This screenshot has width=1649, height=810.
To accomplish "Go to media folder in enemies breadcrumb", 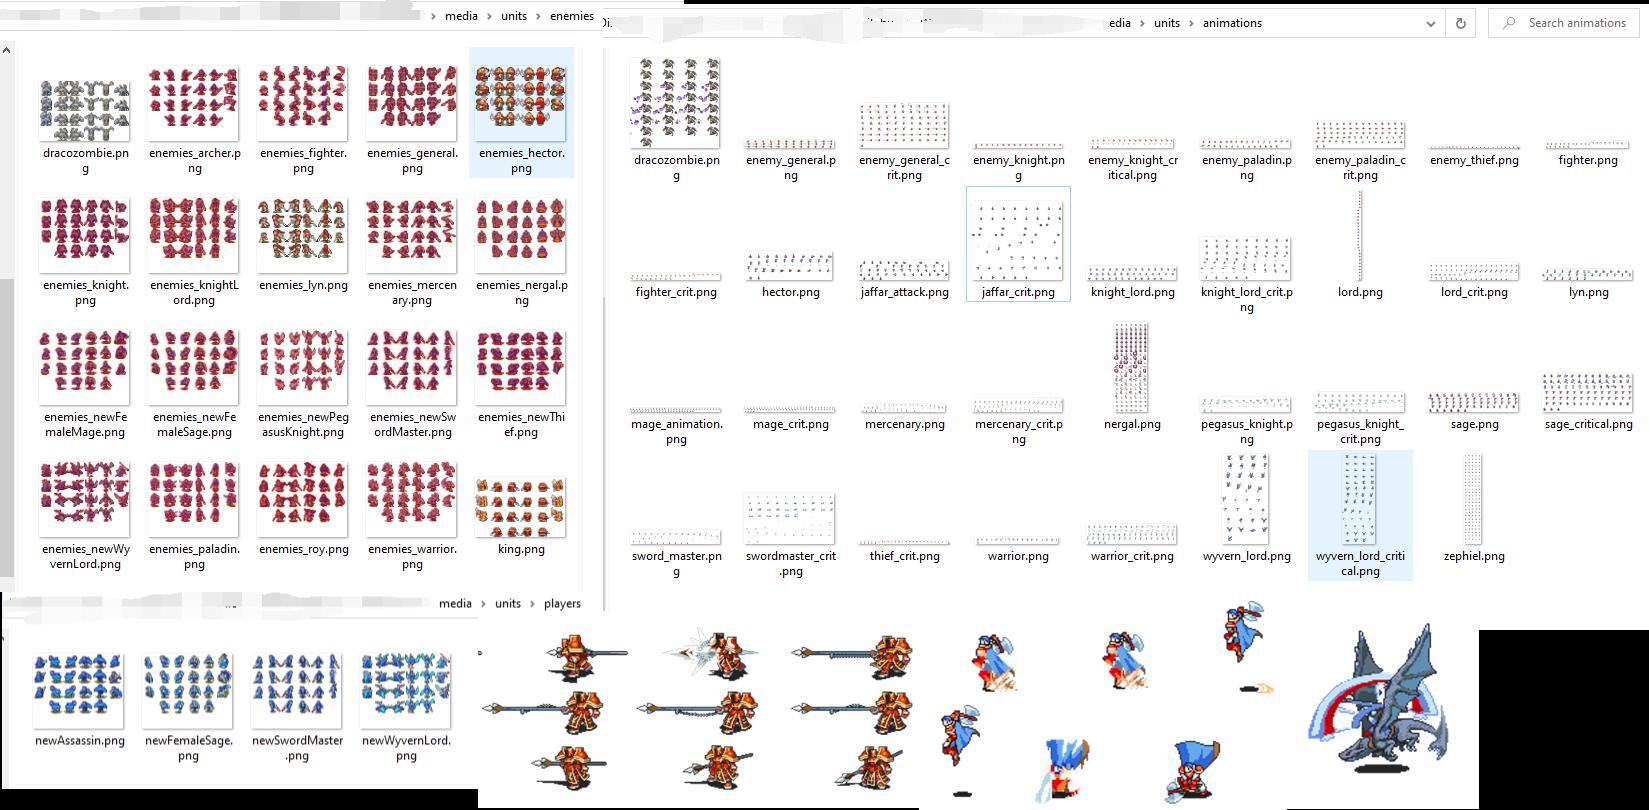I will pos(461,16).
